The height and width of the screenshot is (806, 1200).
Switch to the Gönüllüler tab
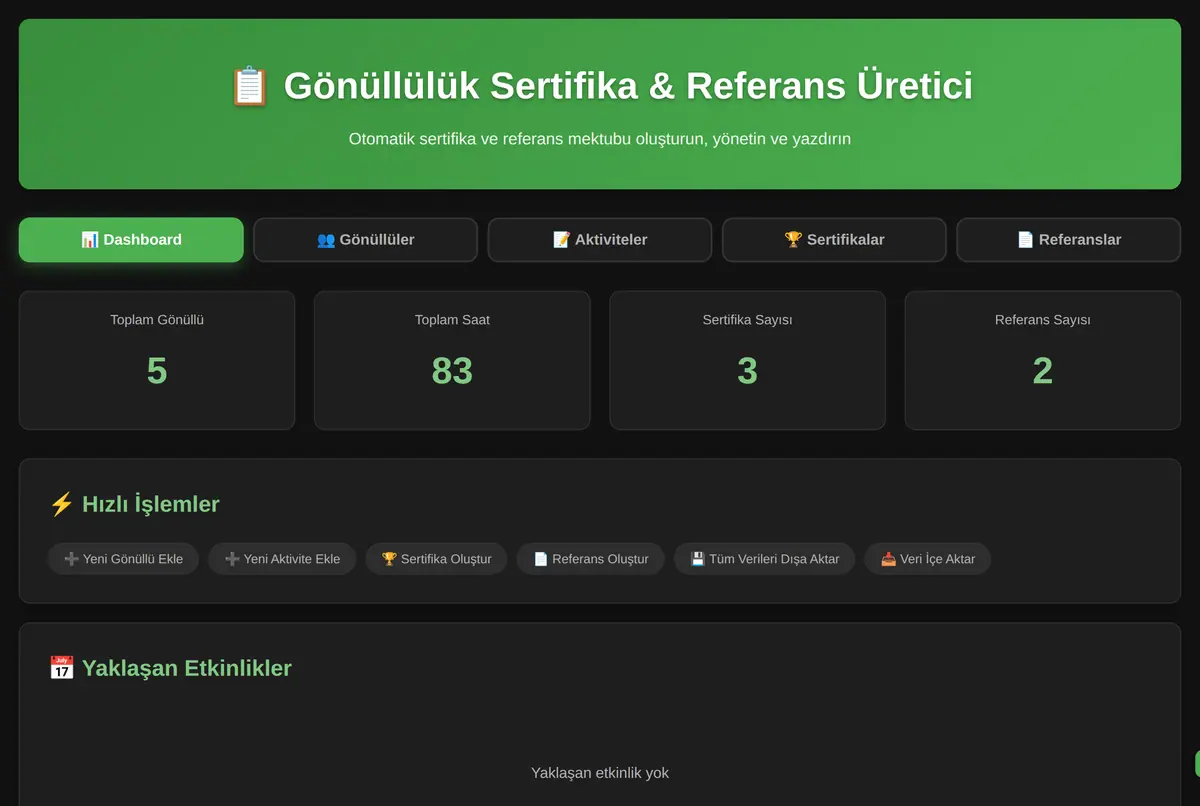(365, 240)
